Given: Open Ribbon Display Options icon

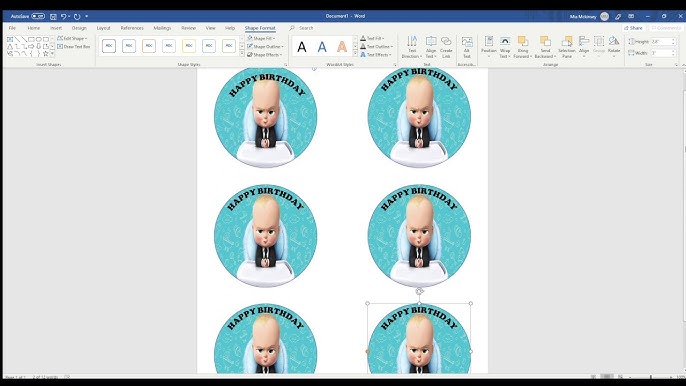Looking at the screenshot, I should click(x=631, y=16).
